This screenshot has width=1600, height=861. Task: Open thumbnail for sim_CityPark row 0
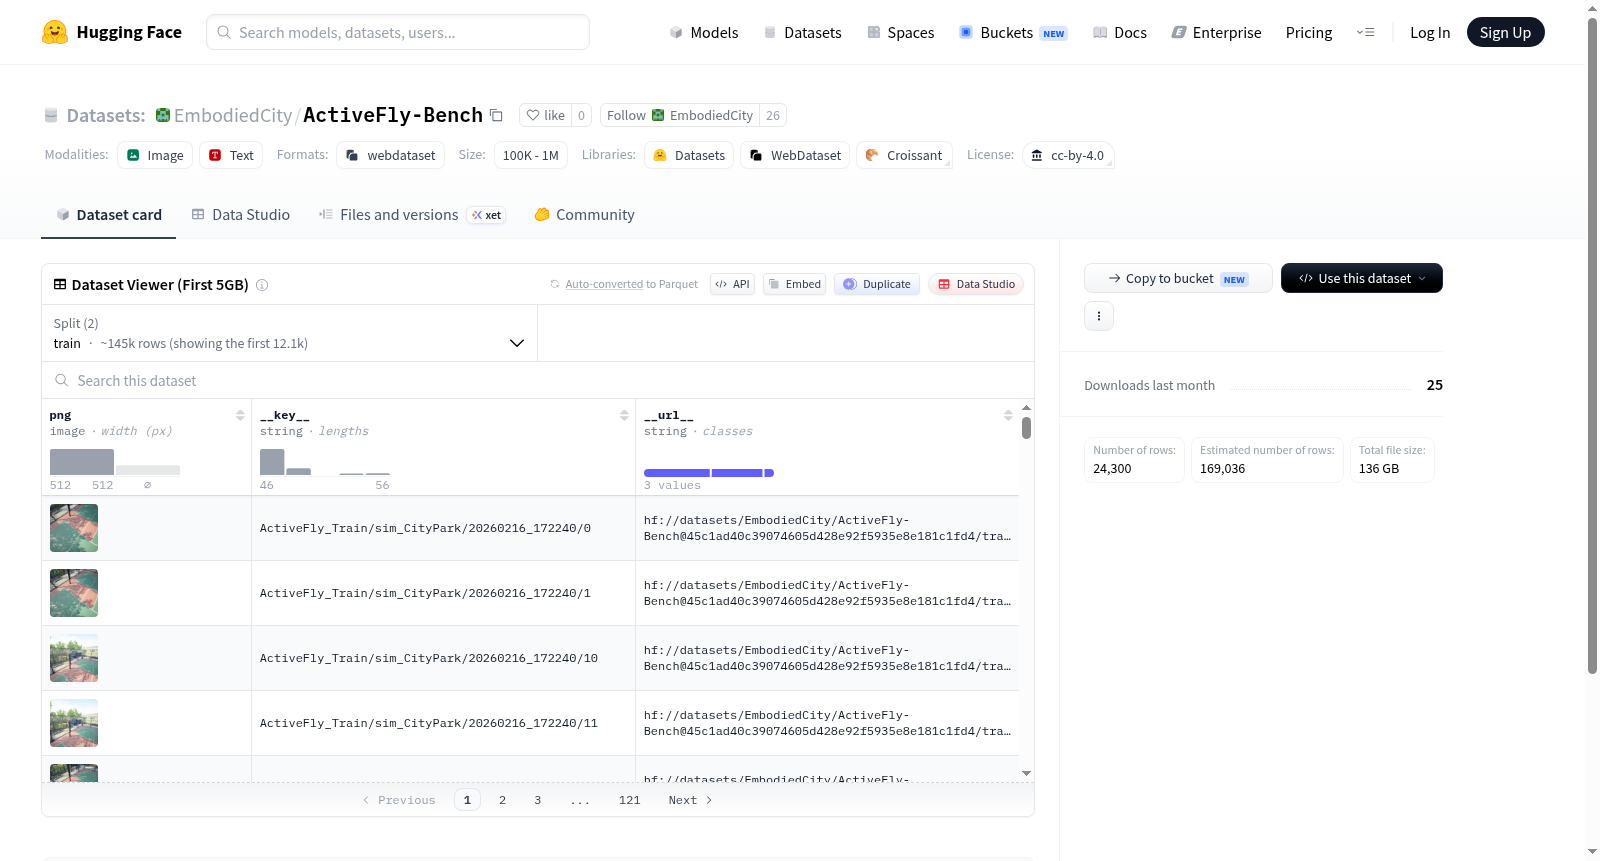click(74, 528)
